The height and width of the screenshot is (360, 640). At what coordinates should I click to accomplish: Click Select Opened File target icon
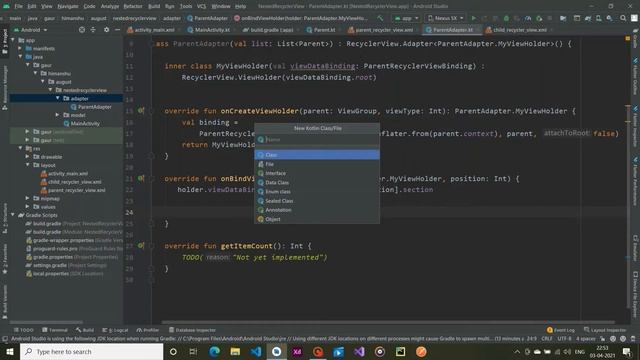pyautogui.click(x=82, y=30)
